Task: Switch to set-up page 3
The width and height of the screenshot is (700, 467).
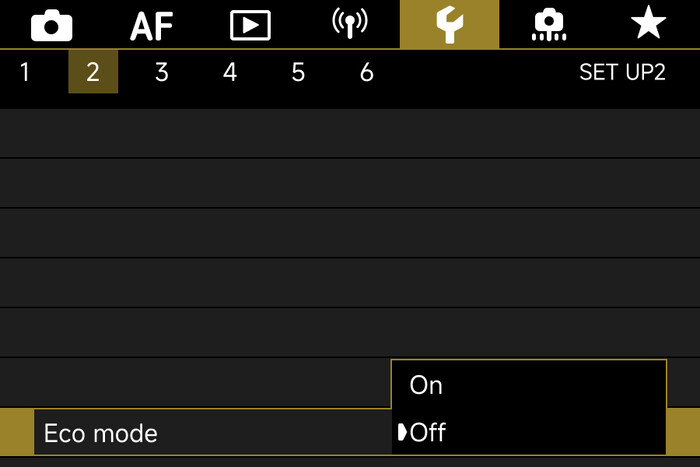Action: [161, 73]
